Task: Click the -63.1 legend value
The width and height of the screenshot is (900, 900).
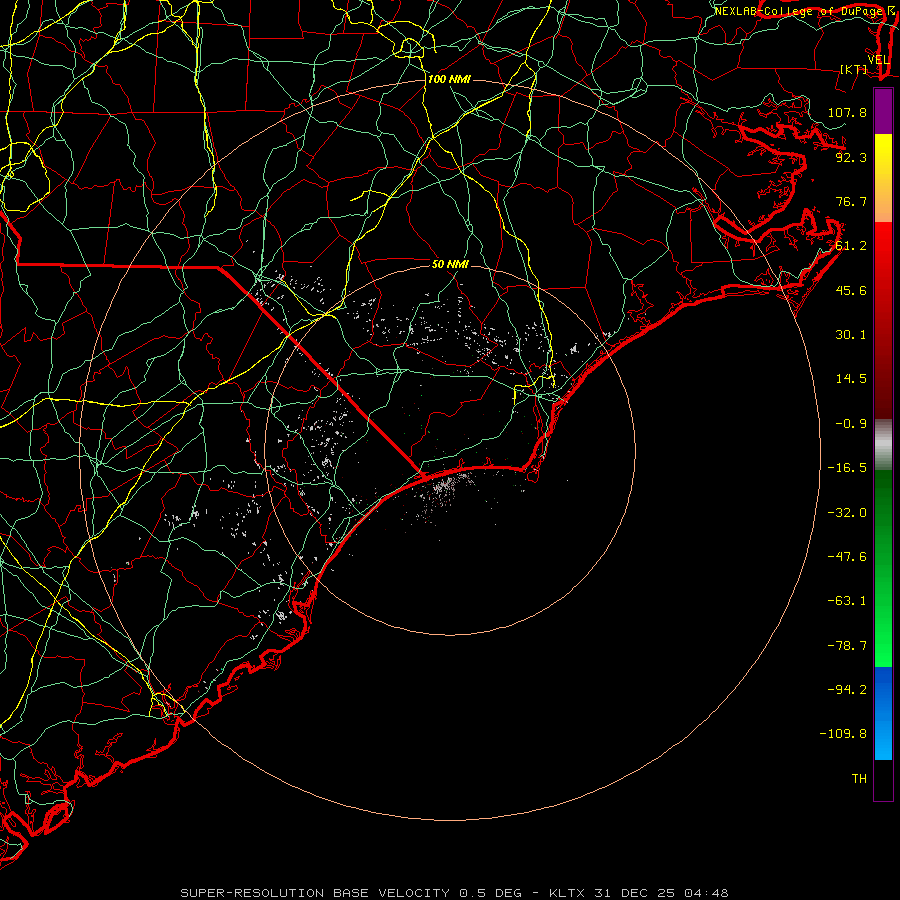Action: [847, 601]
